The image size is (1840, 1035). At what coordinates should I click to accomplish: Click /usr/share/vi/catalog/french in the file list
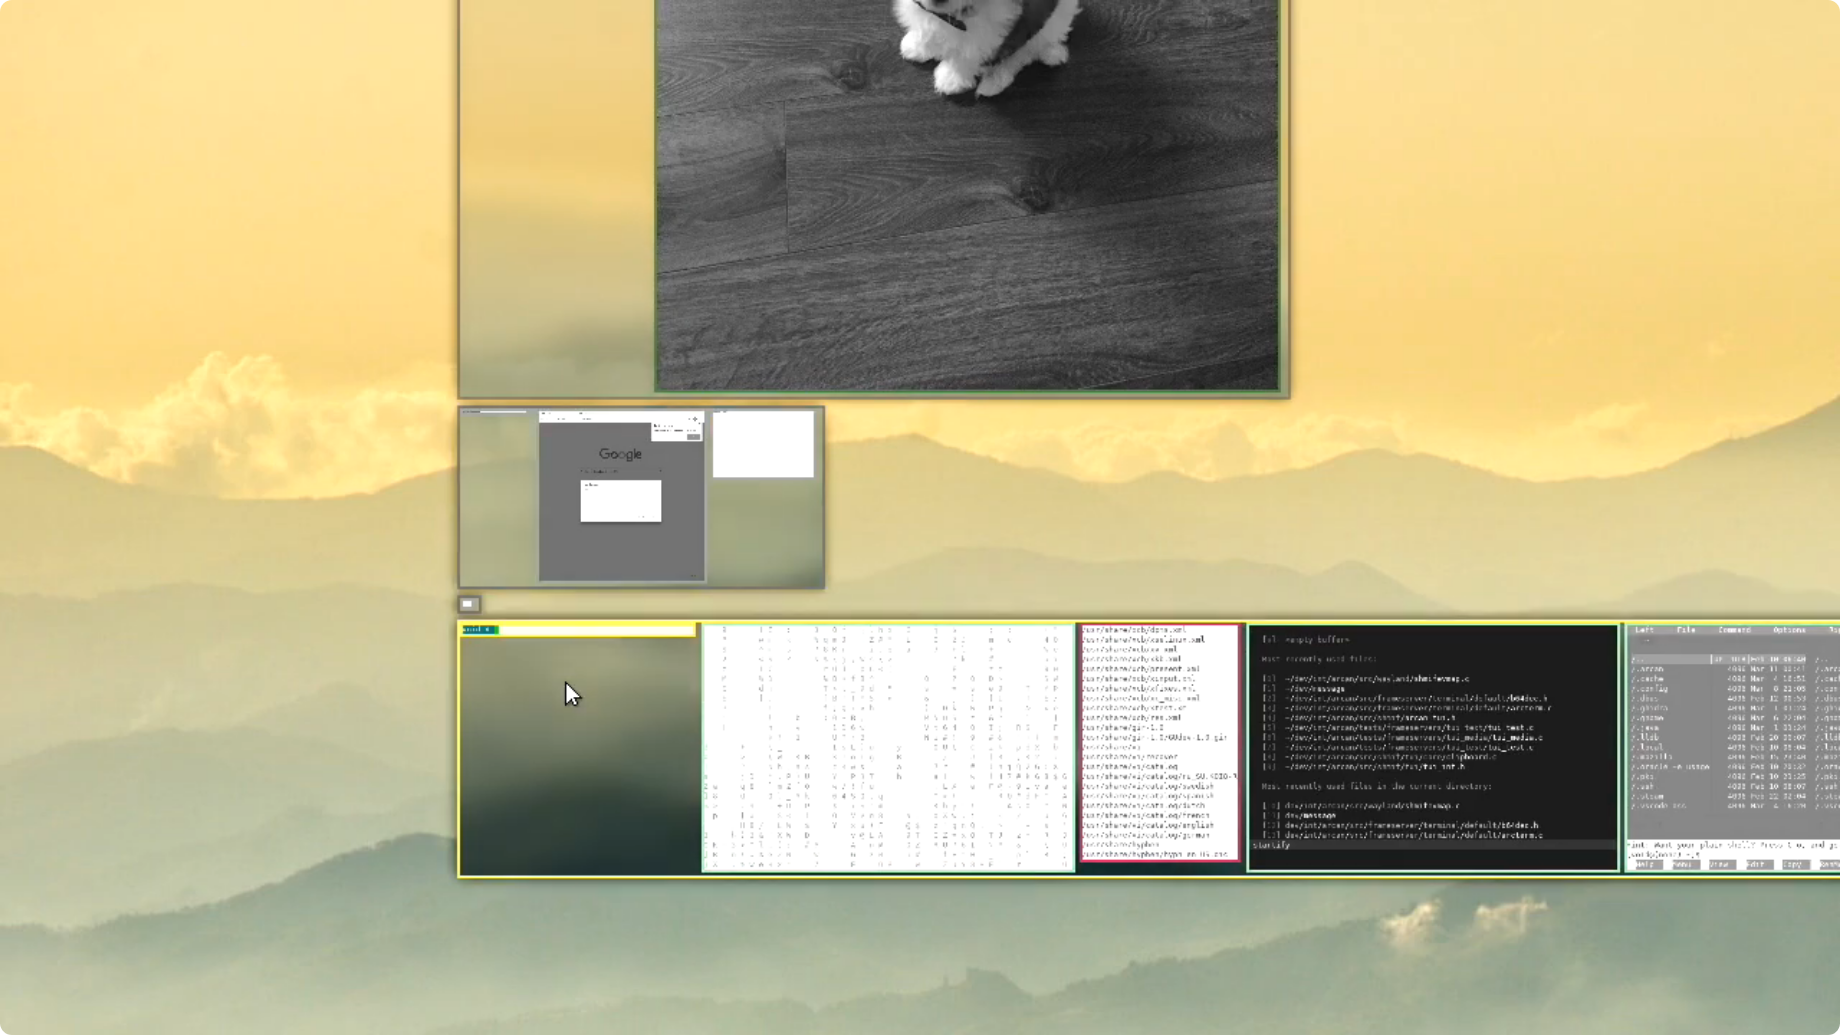click(x=1146, y=816)
